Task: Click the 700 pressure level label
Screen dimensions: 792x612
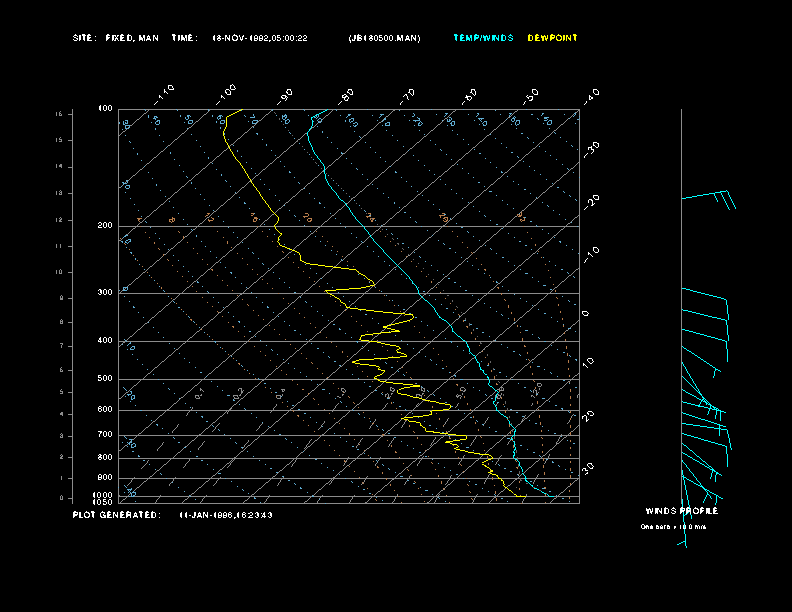Action: pyautogui.click(x=105, y=435)
